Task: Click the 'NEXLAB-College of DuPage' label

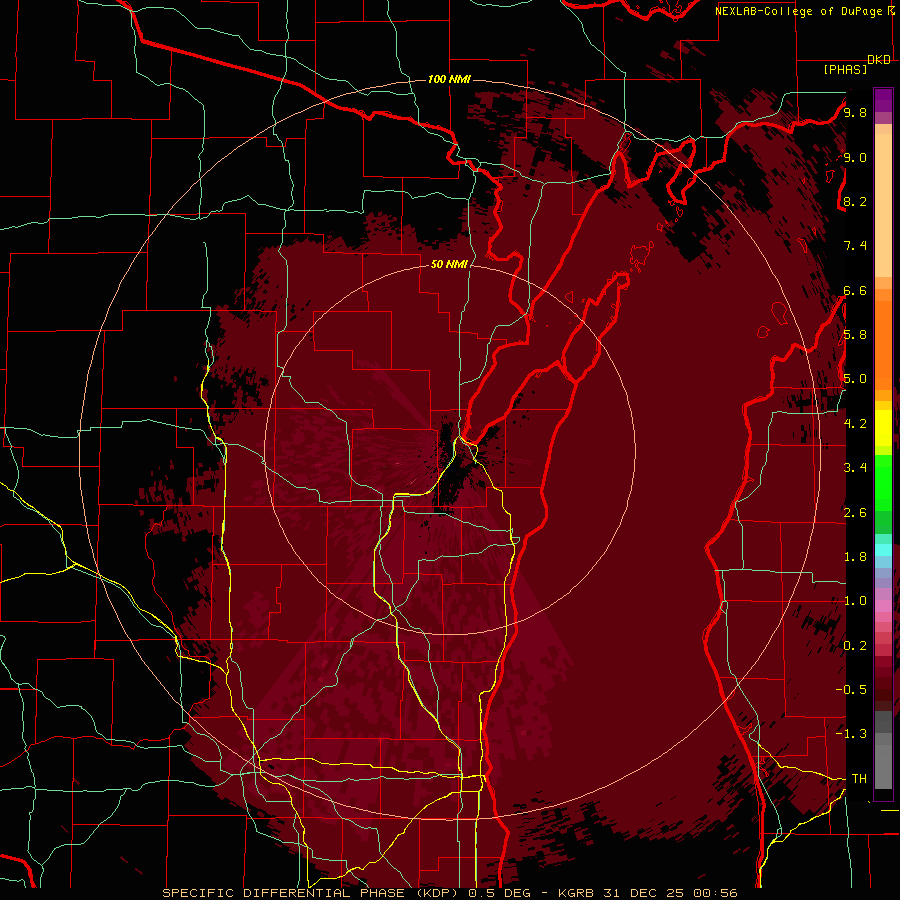Action: coord(798,11)
